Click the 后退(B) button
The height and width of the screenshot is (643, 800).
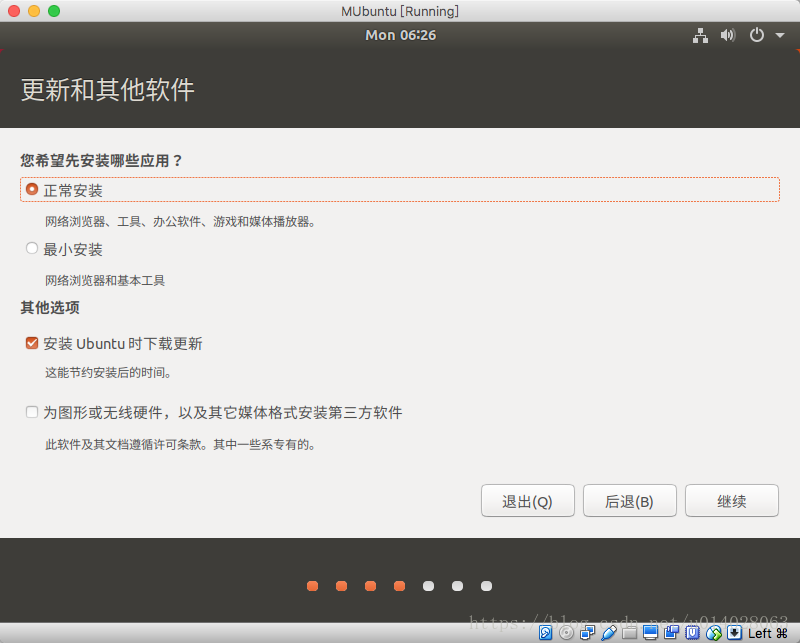click(630, 501)
